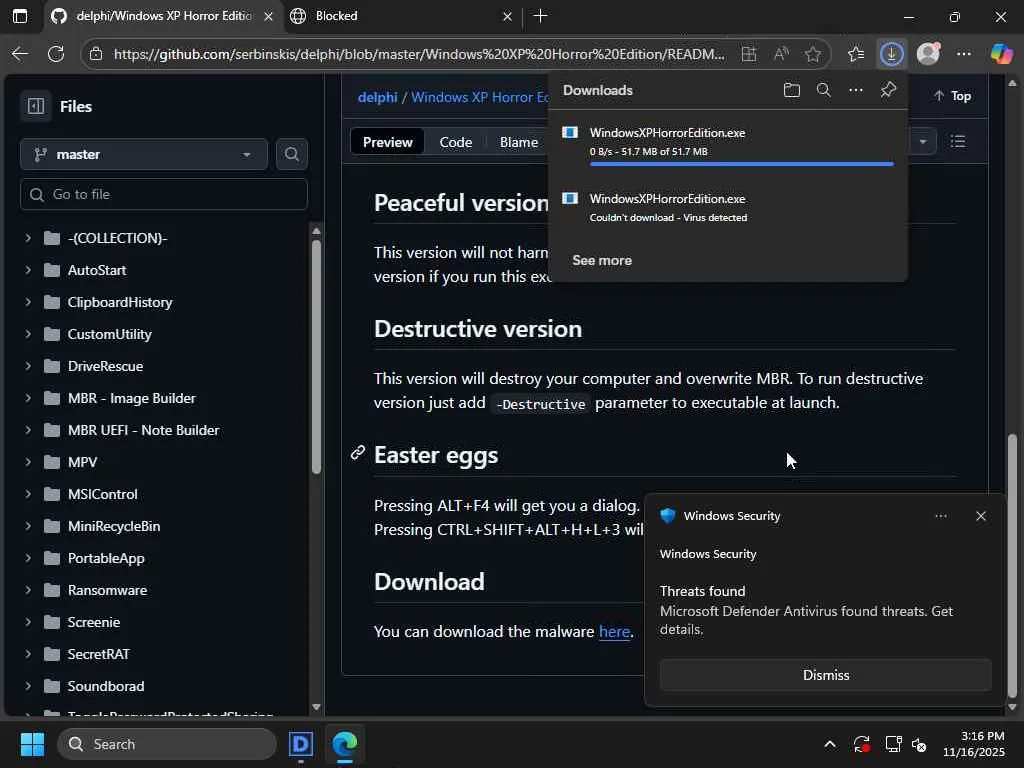1024x768 pixels.
Task: Open the muted volume tray icon
Action: 919,744
